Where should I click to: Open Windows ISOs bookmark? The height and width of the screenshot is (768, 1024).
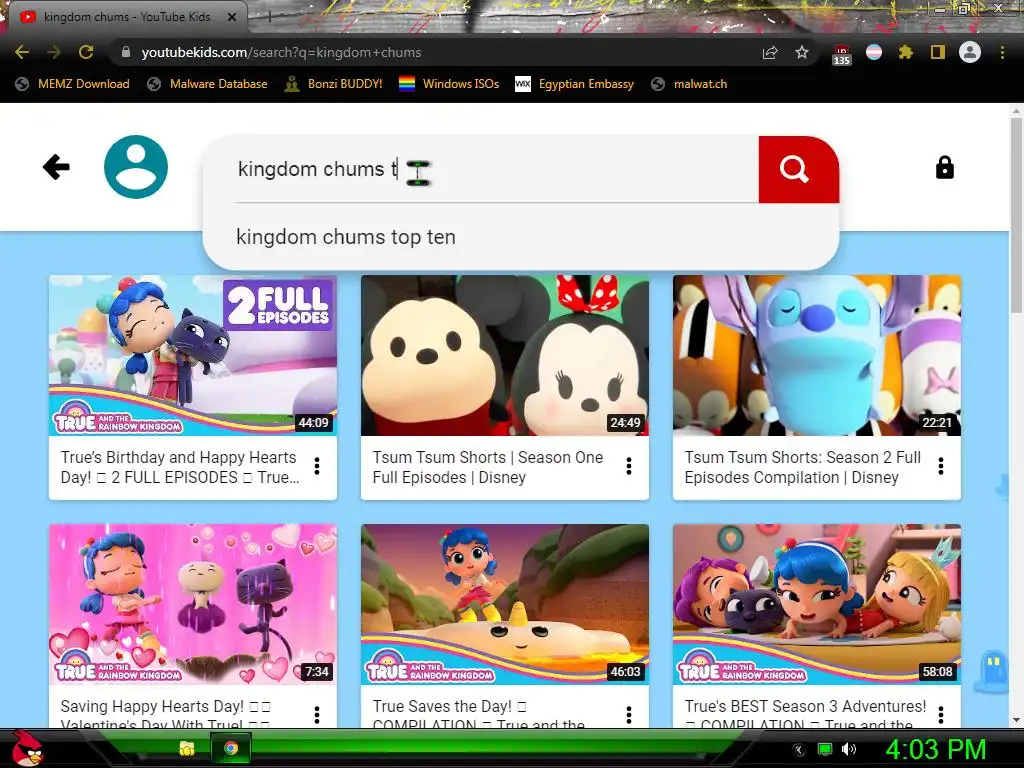click(449, 84)
